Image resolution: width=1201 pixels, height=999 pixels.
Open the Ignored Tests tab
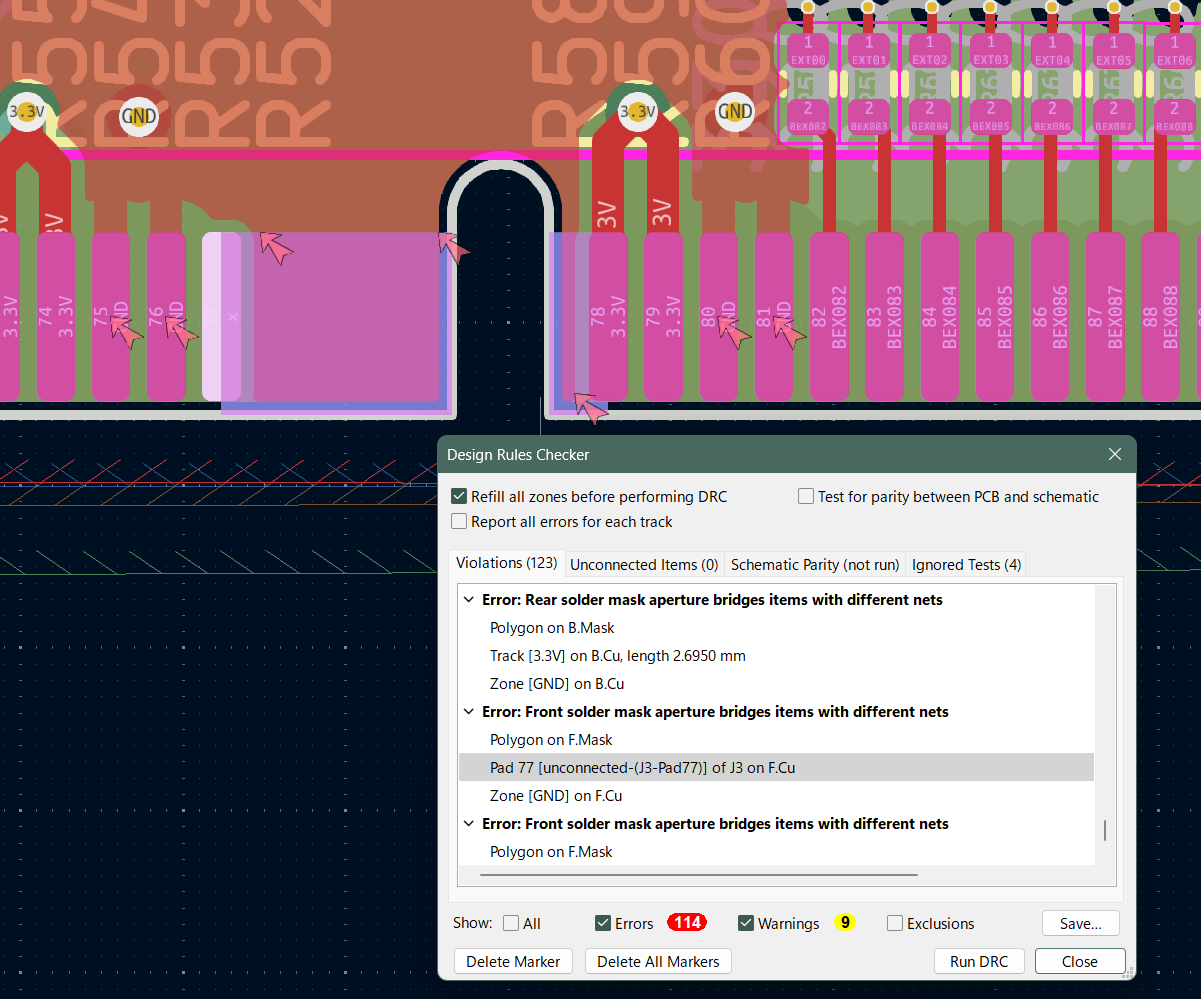tap(966, 565)
